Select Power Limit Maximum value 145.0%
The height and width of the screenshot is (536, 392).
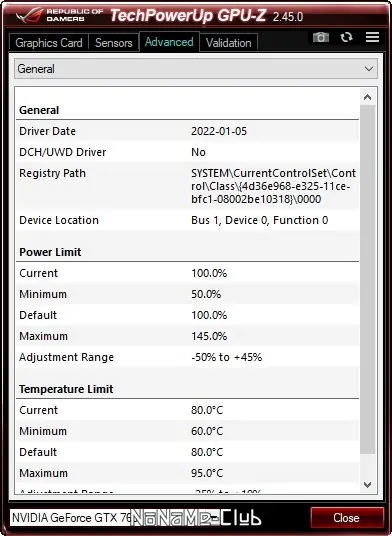209,336
